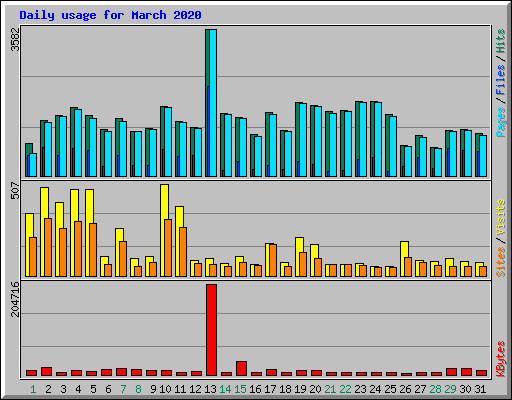Click the tall red KBytes bar for day 13
Screen dimensions: 512x400
coord(211,330)
